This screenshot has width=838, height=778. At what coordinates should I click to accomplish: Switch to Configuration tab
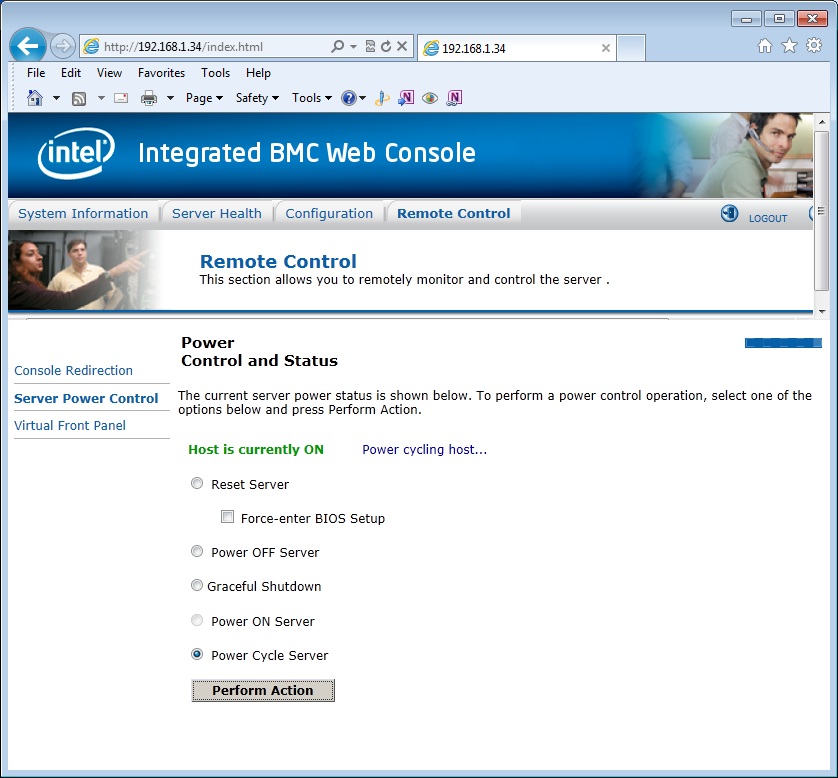tap(329, 214)
